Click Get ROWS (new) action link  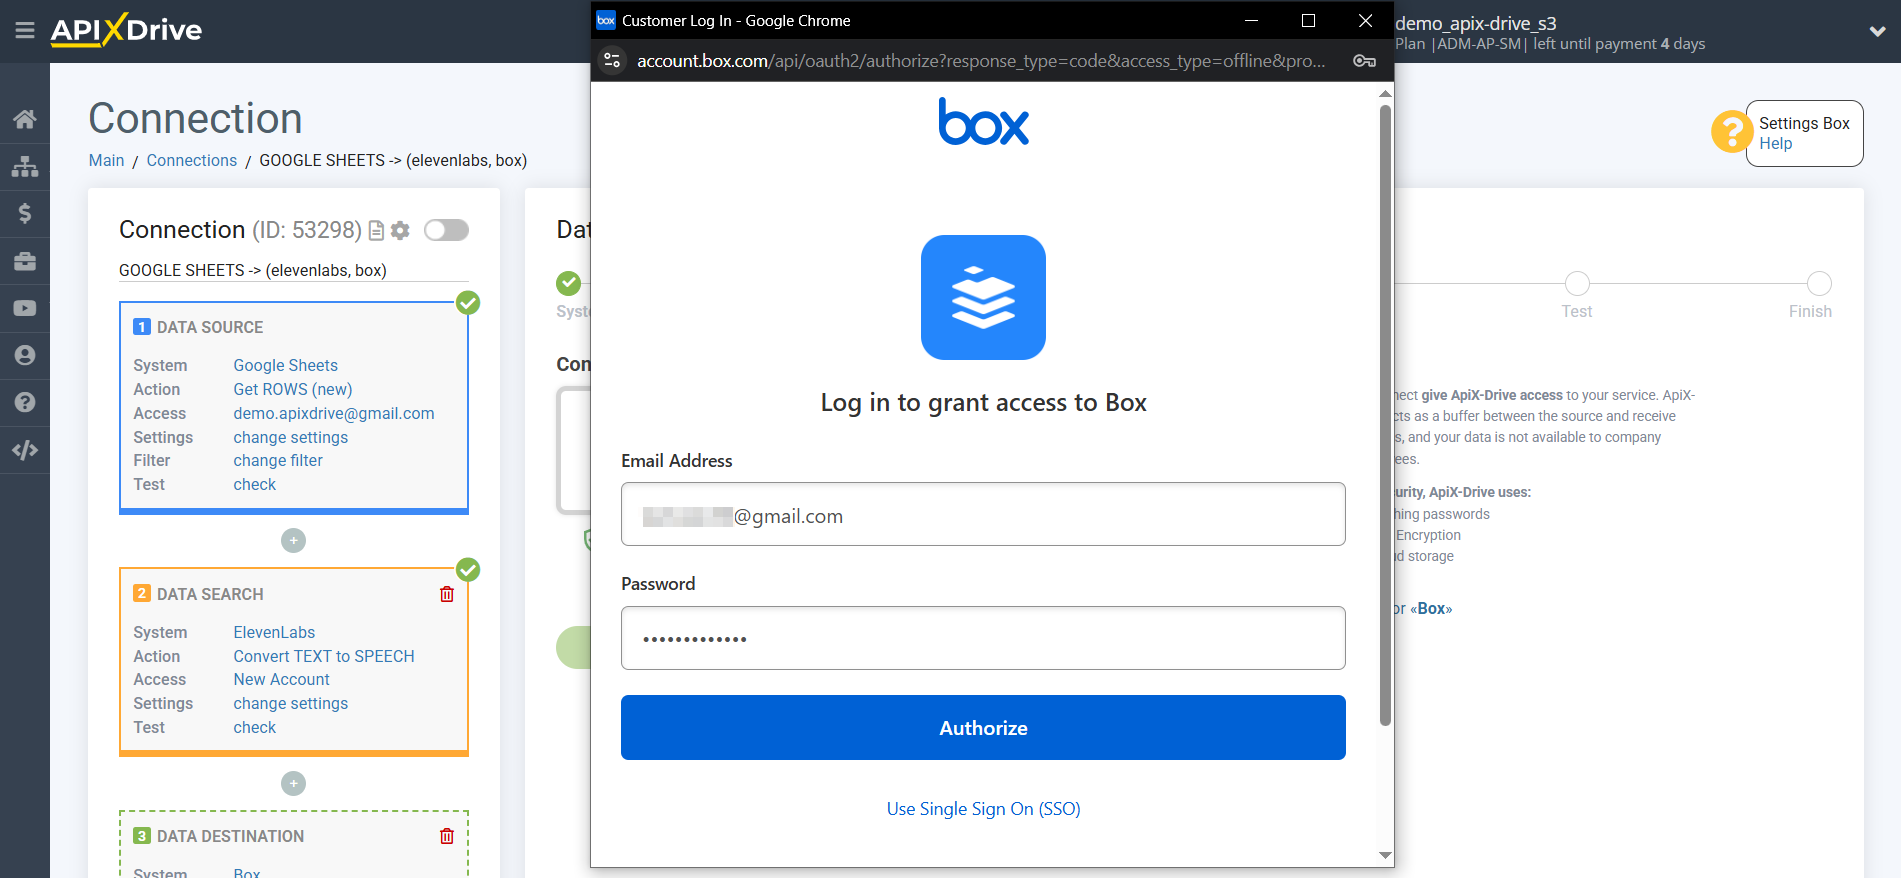[x=292, y=389]
